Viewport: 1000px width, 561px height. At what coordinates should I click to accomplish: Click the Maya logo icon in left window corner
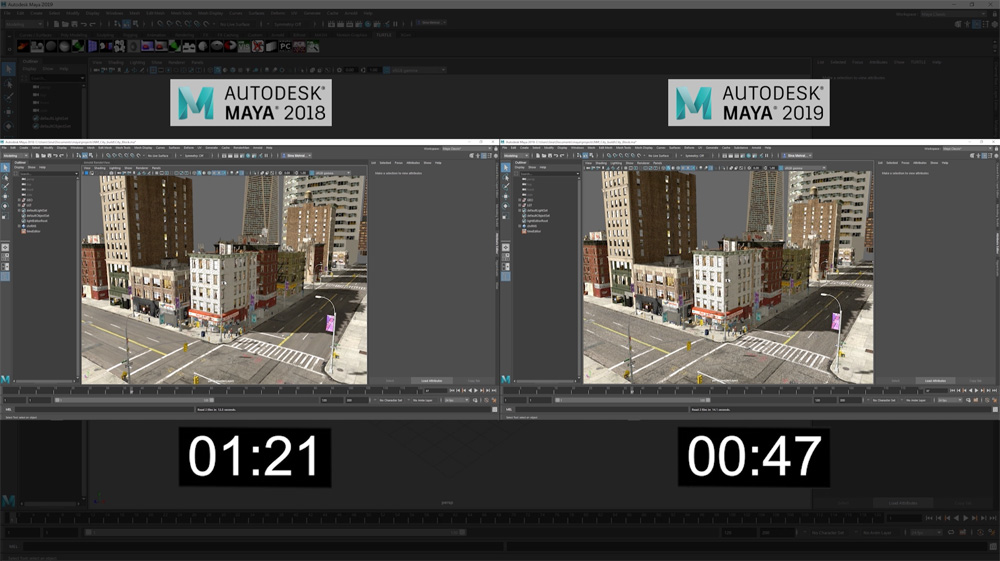pyautogui.click(x=5, y=380)
